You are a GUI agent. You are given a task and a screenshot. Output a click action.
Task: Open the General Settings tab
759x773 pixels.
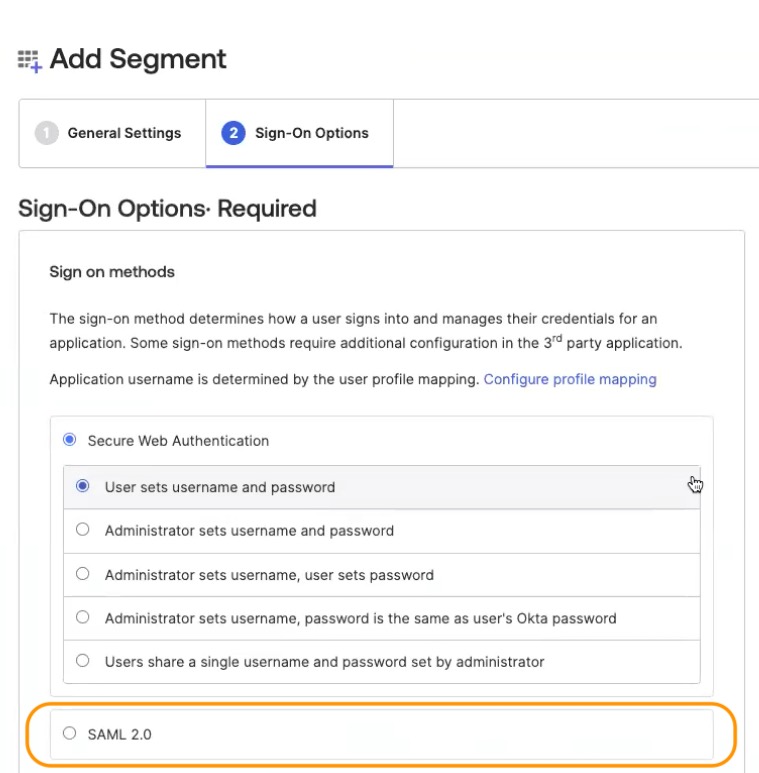[x=124, y=133]
